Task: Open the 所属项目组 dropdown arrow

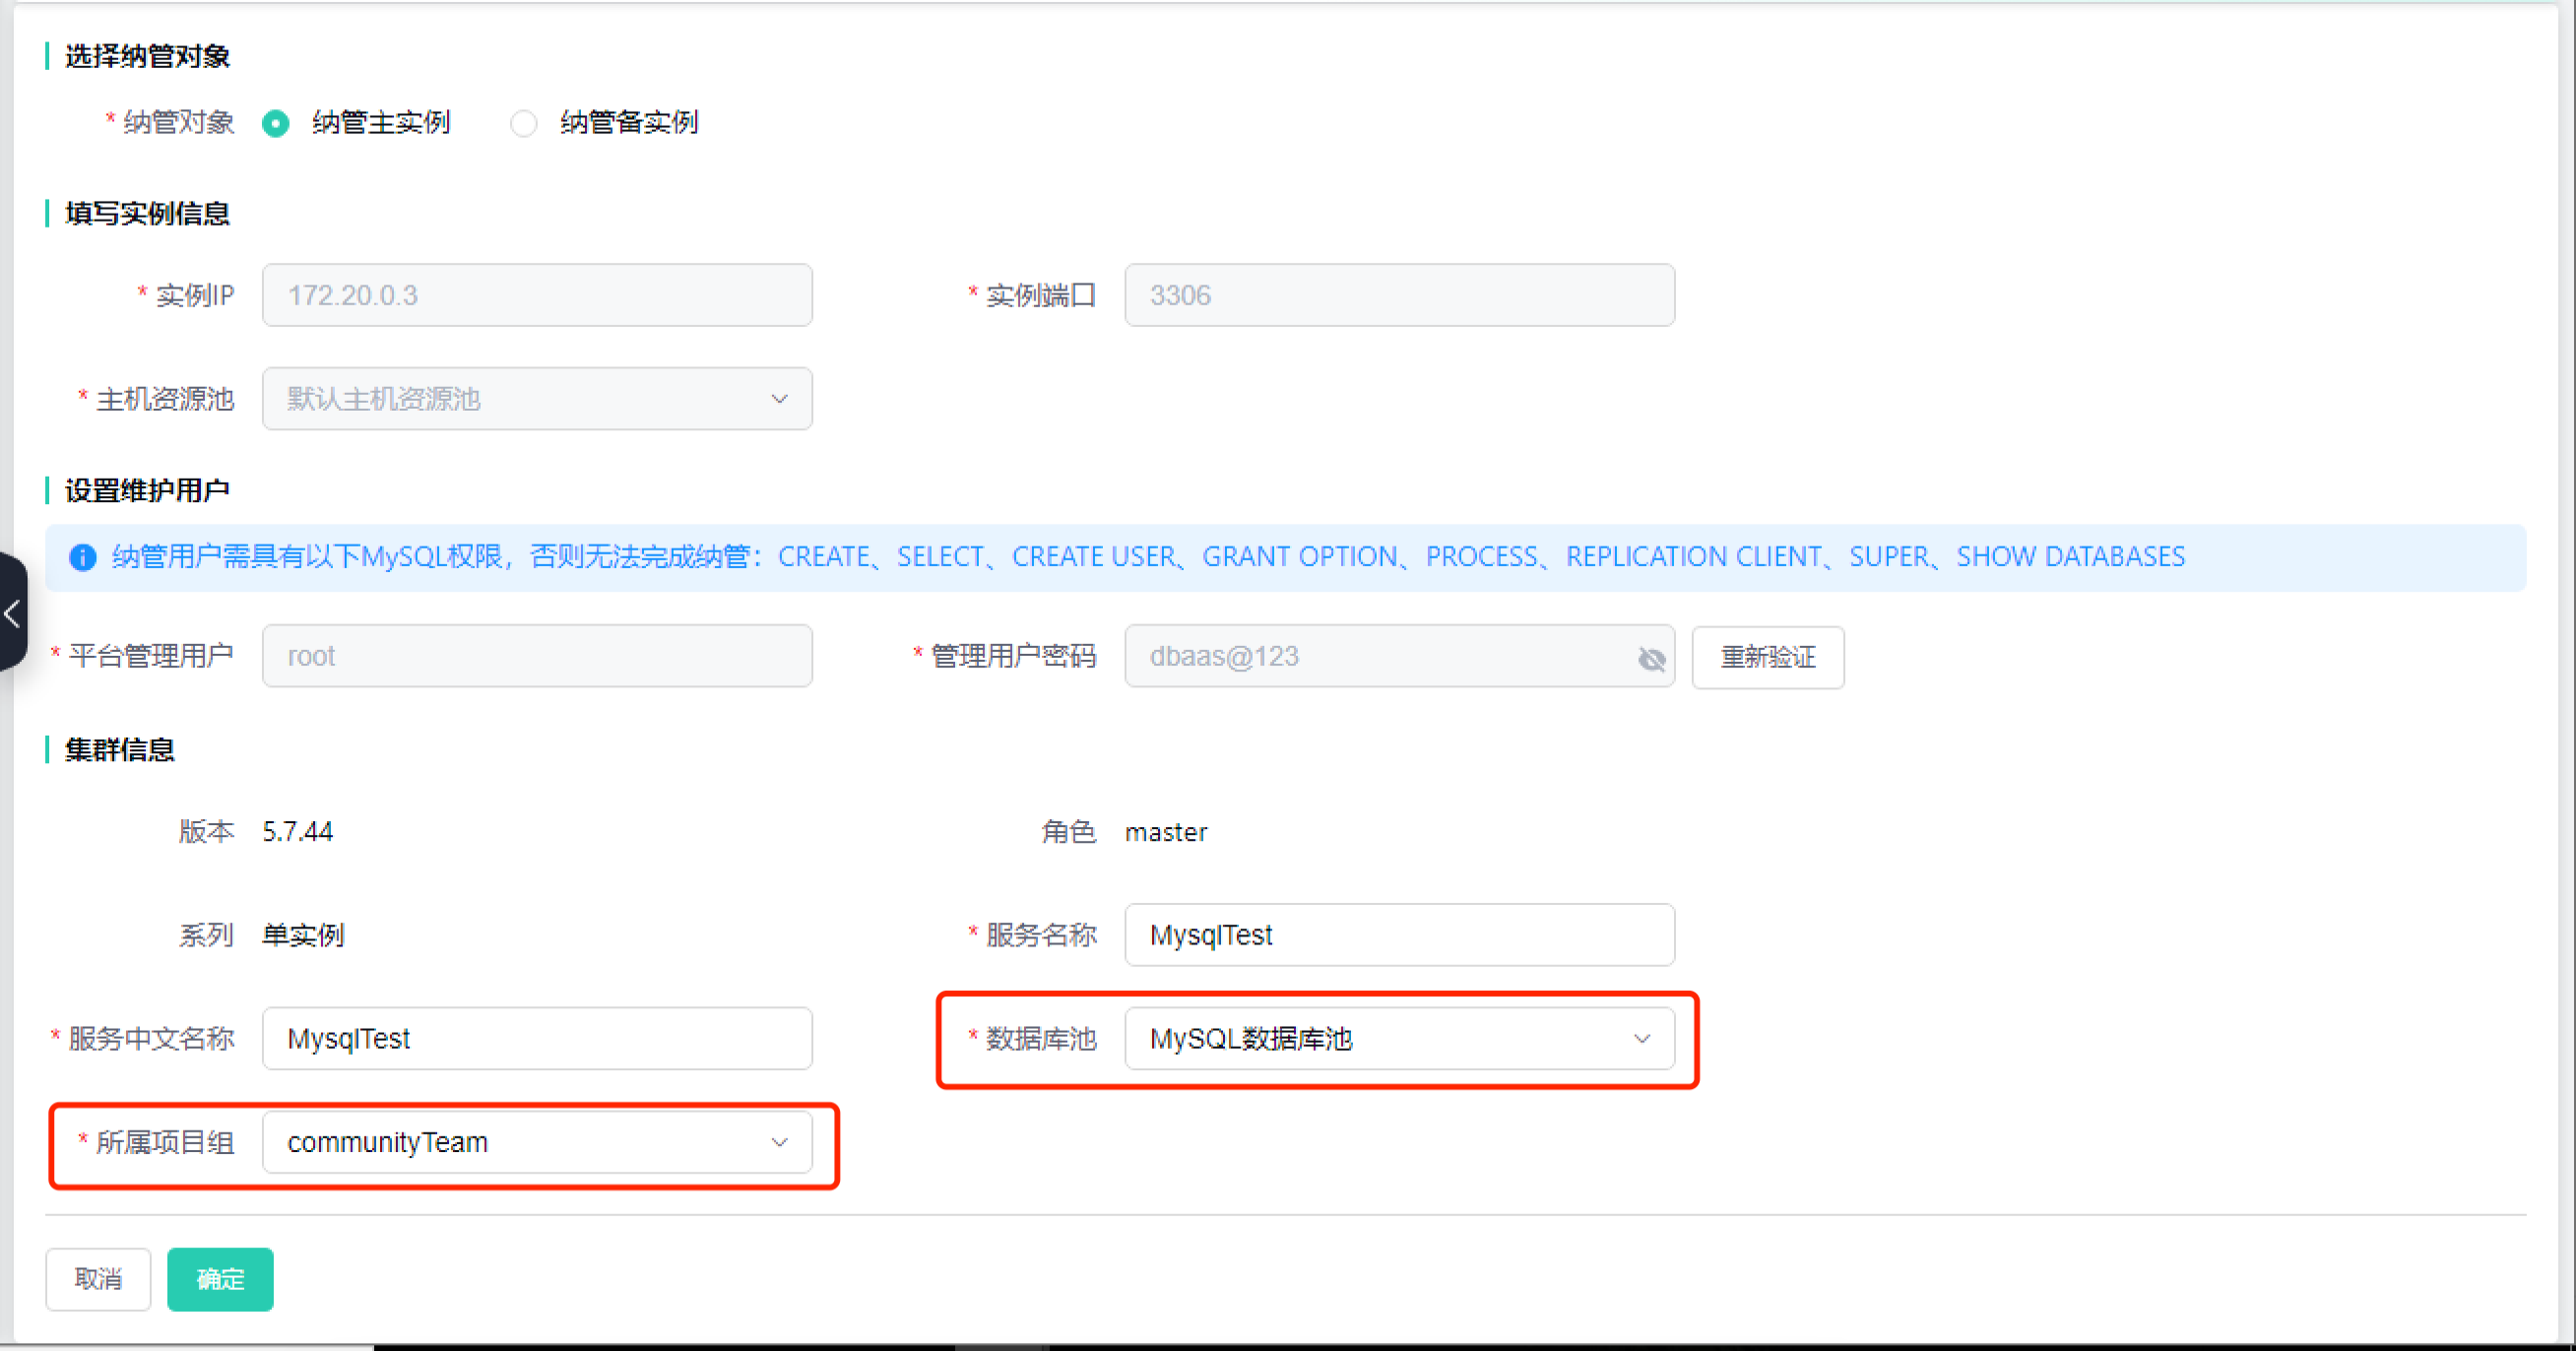Action: [x=779, y=1142]
